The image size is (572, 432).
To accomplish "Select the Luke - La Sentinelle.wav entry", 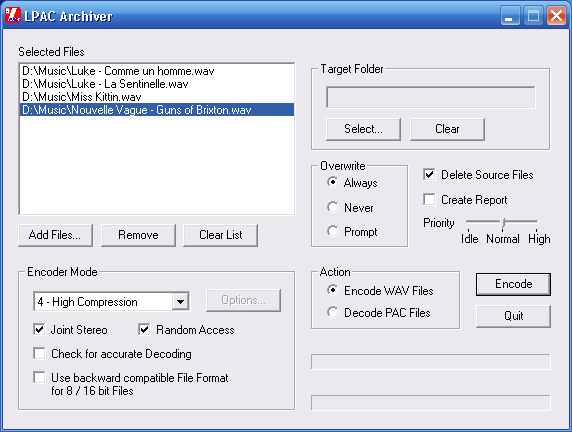I will tap(156, 84).
